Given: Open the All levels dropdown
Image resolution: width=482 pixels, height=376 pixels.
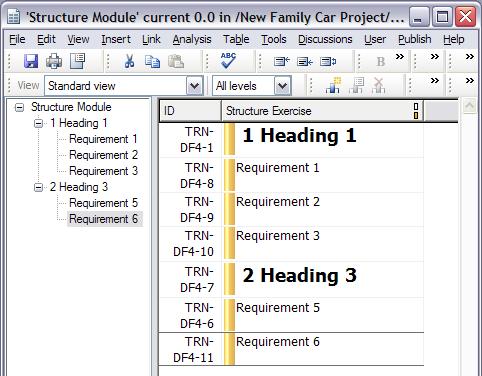Looking at the screenshot, I should [x=283, y=86].
